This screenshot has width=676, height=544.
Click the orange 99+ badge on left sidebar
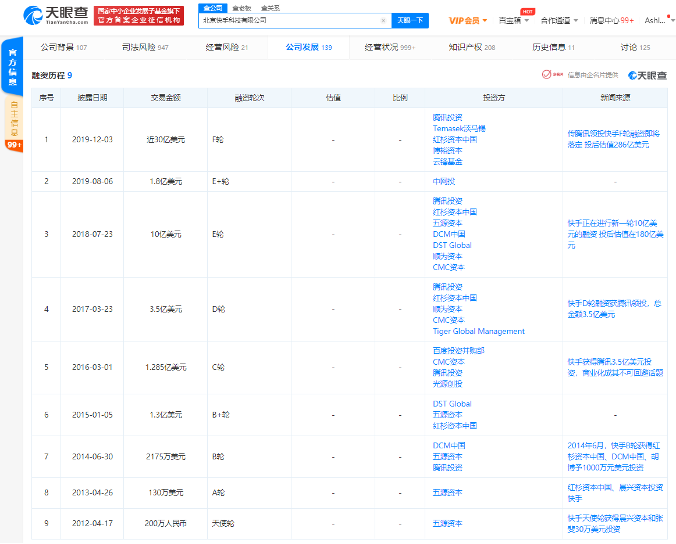tap(14, 145)
